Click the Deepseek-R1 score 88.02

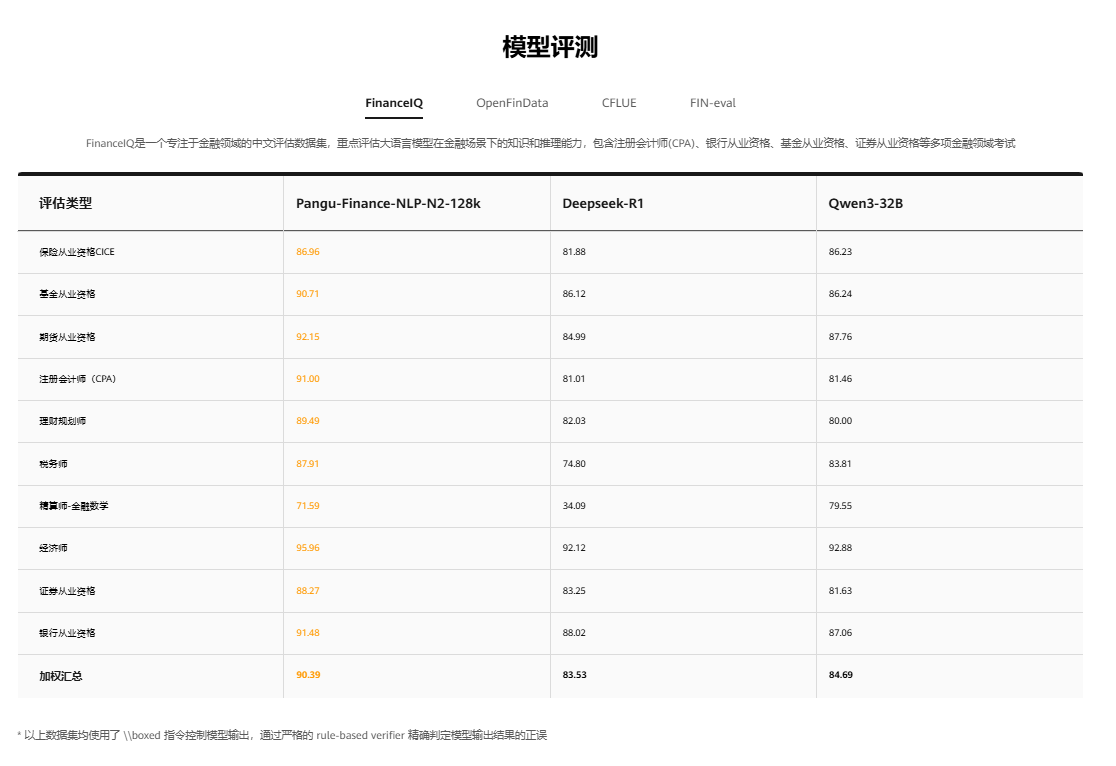coord(574,633)
